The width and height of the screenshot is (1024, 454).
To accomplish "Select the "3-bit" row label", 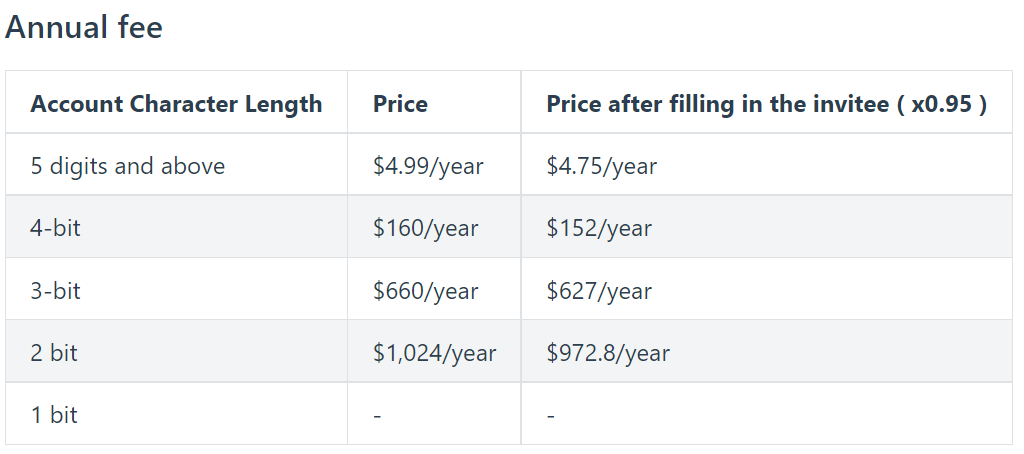I will pos(56,291).
